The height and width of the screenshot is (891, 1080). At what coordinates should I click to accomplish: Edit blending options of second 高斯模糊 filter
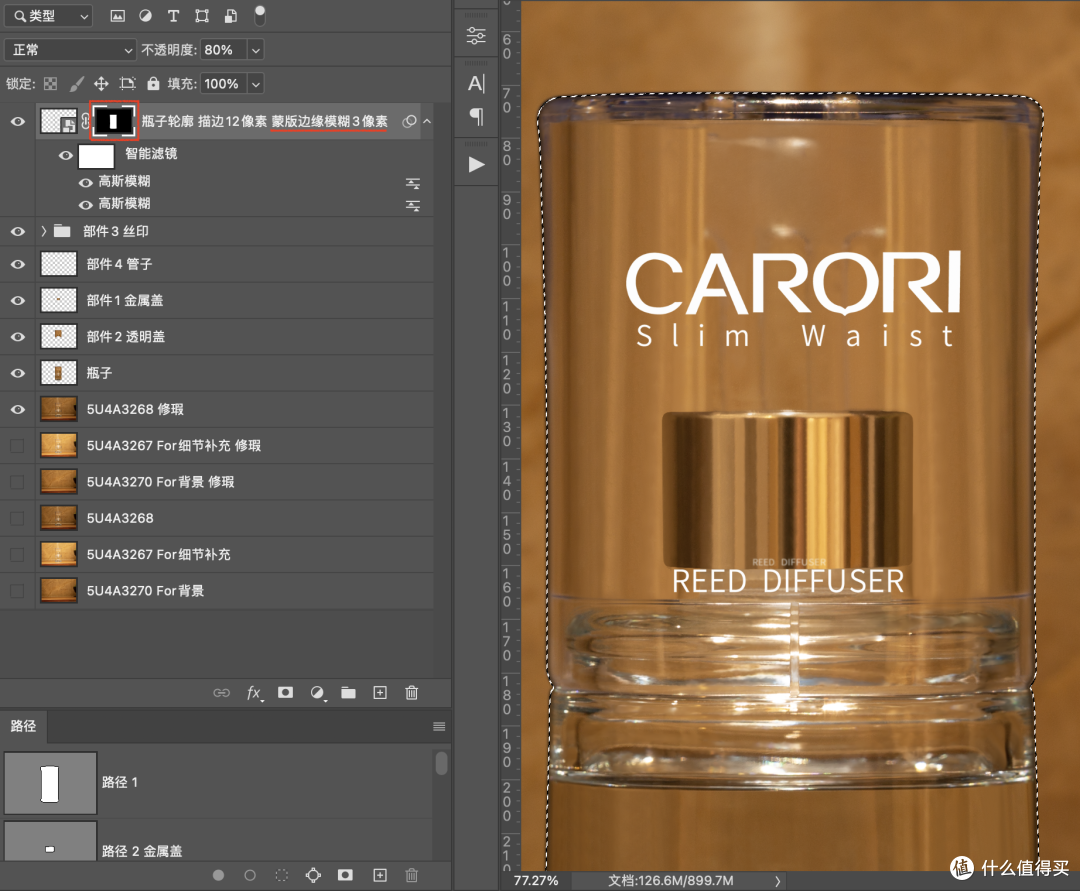point(413,205)
